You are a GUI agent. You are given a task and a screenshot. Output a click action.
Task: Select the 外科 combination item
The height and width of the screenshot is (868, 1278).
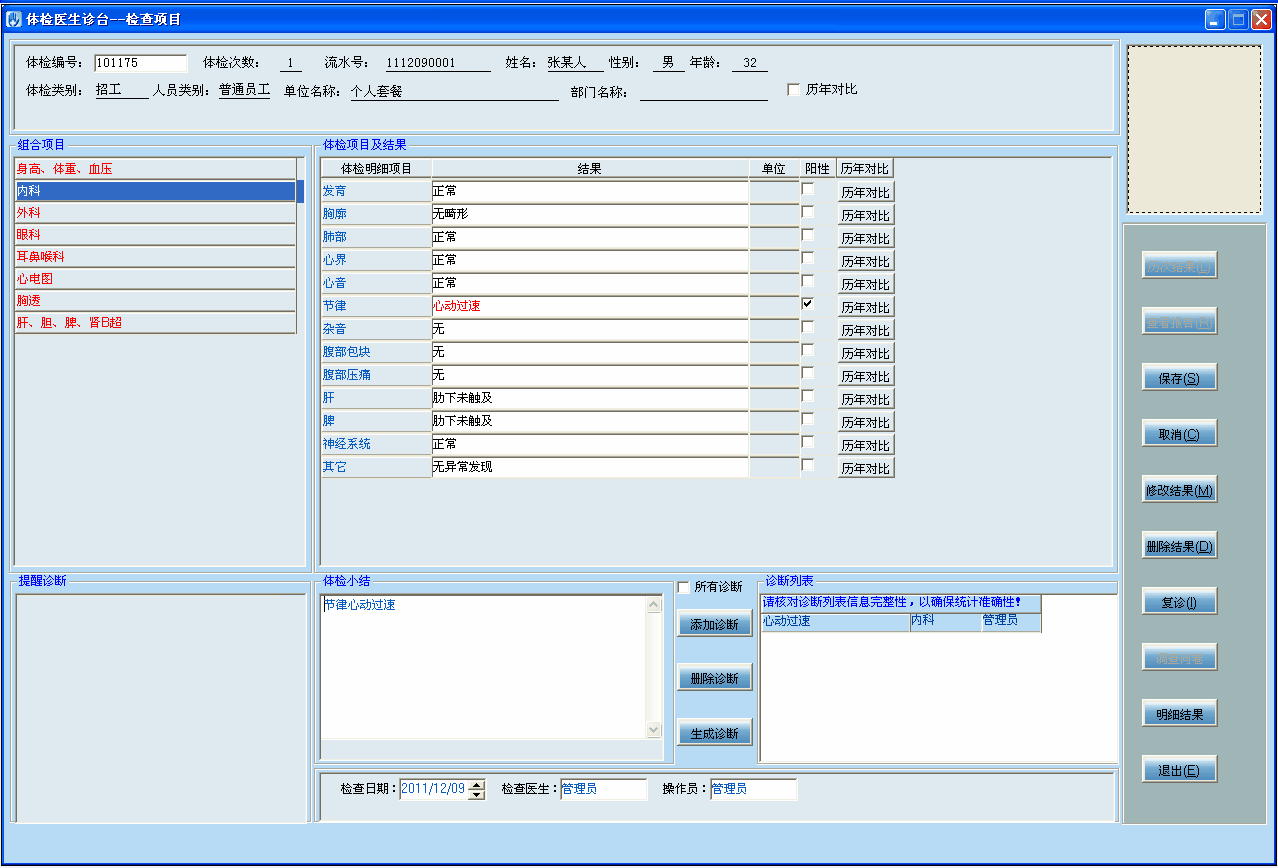155,213
